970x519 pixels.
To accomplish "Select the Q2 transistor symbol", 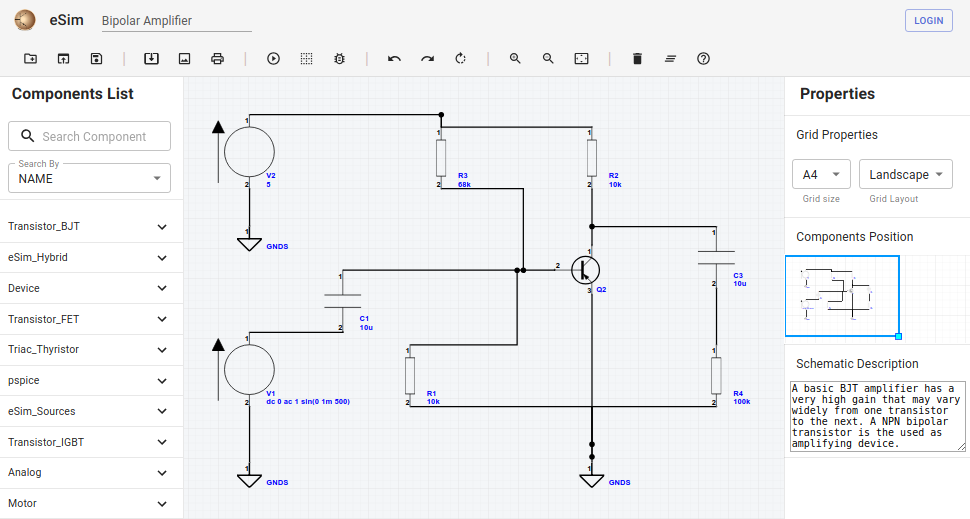I will (x=585, y=270).
